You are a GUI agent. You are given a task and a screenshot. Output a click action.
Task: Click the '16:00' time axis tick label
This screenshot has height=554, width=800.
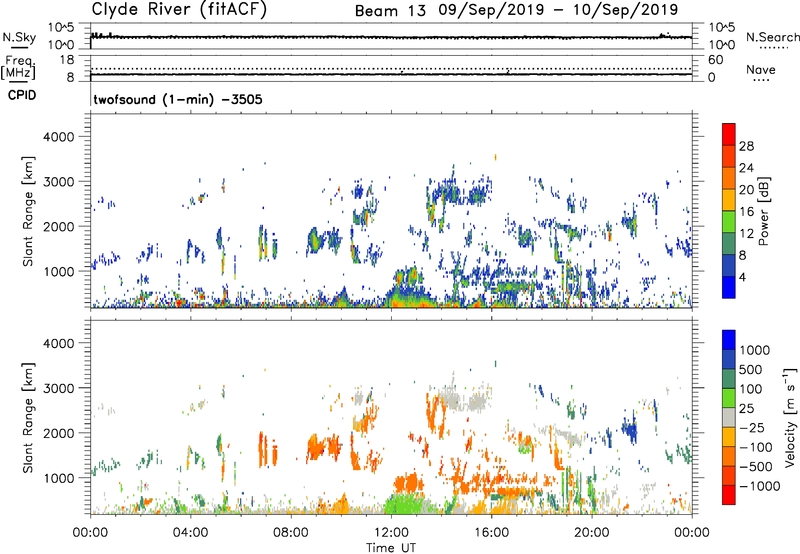coord(491,533)
